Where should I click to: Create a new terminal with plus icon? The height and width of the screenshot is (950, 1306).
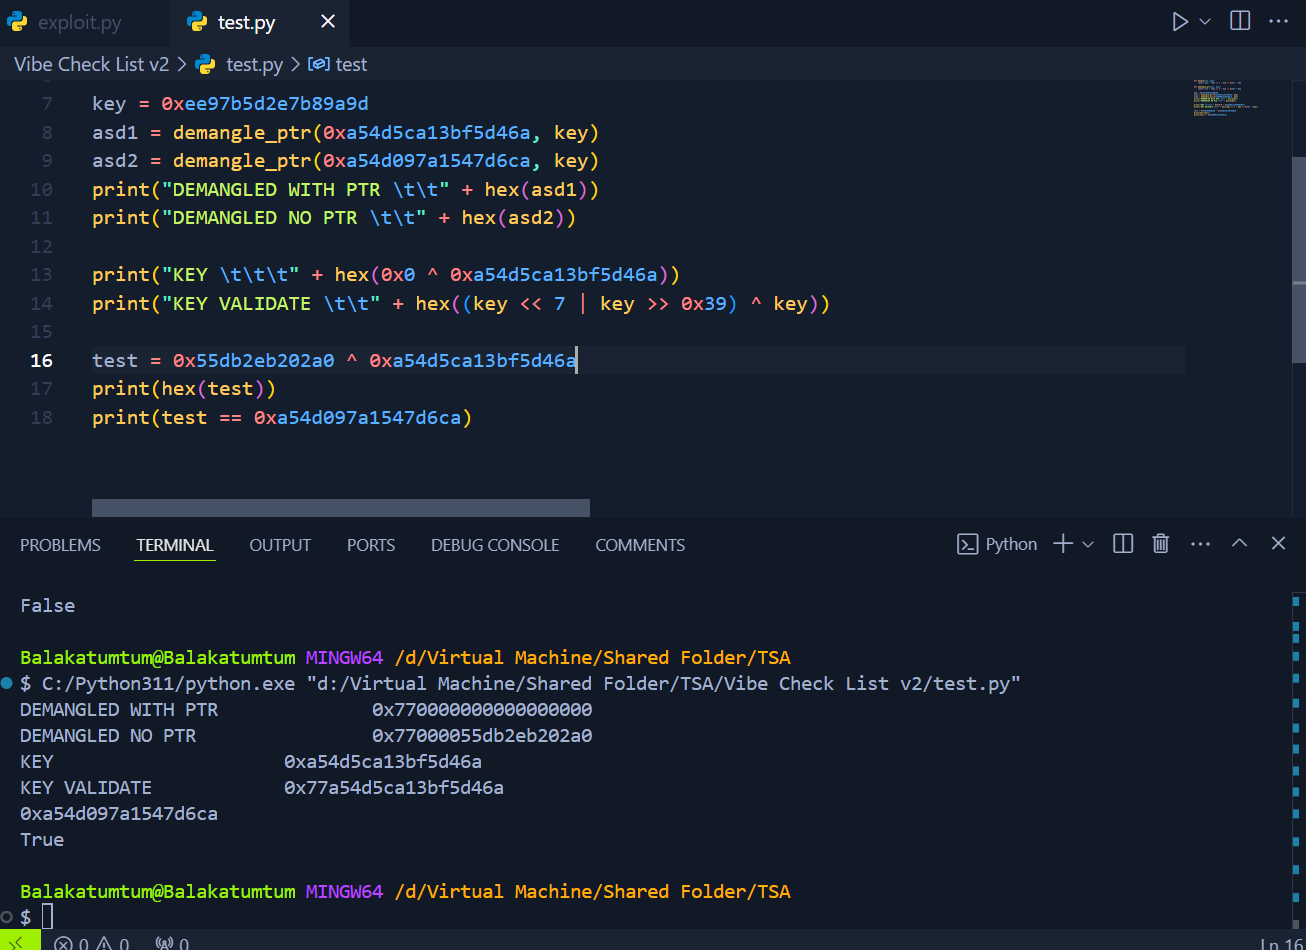tap(1063, 544)
